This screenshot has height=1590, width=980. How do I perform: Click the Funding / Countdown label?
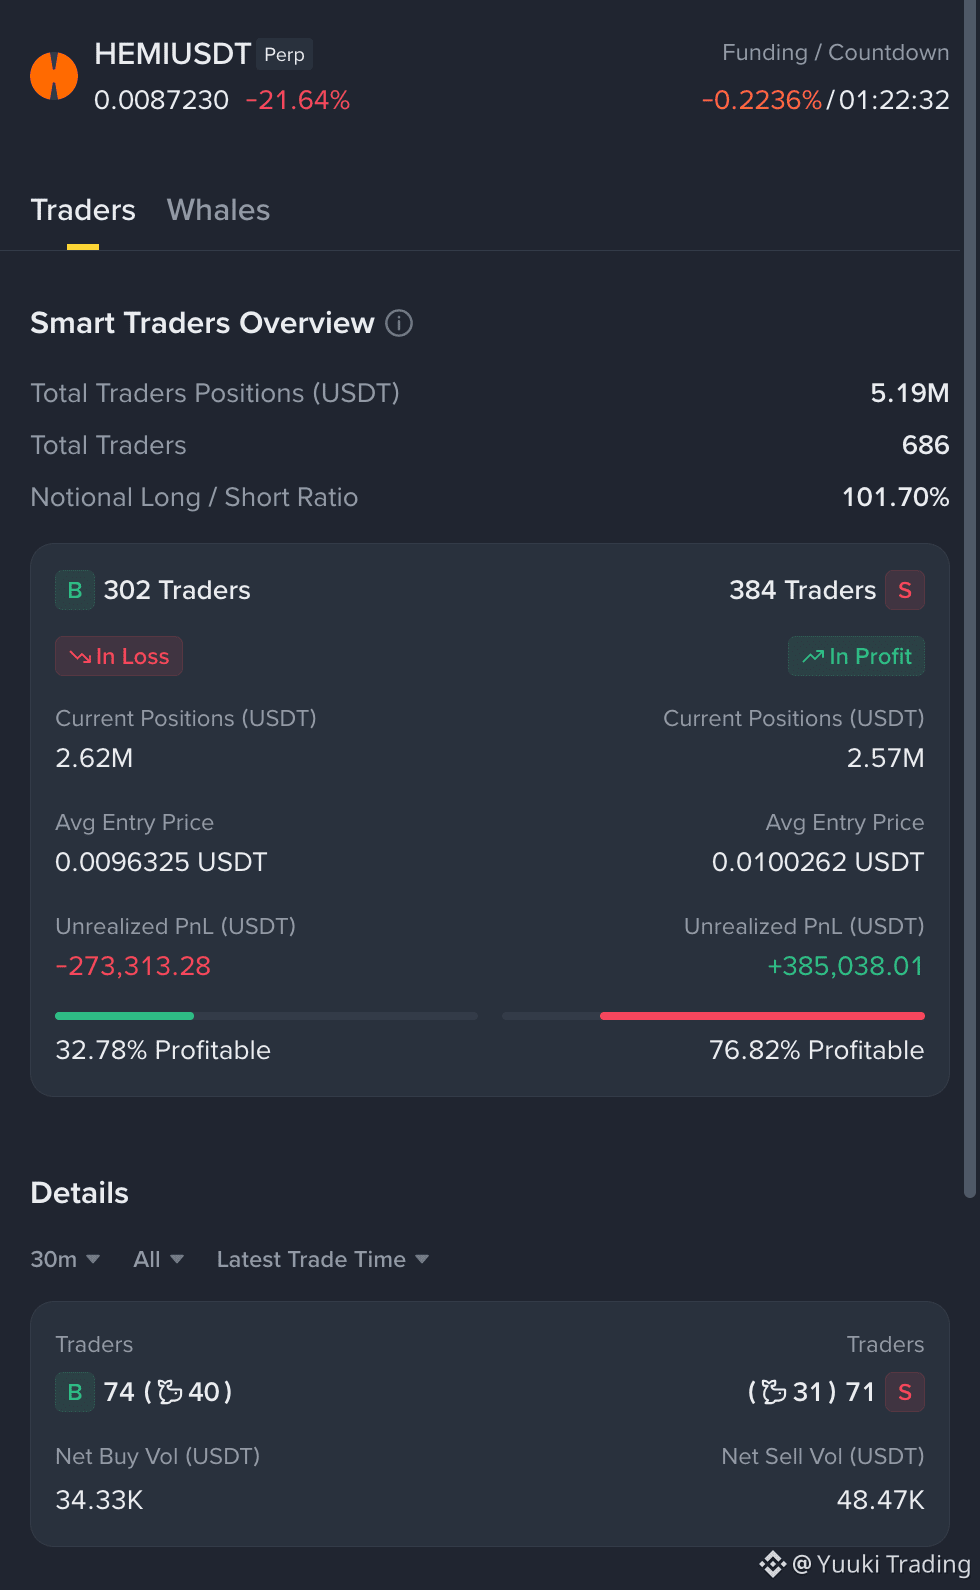836,52
